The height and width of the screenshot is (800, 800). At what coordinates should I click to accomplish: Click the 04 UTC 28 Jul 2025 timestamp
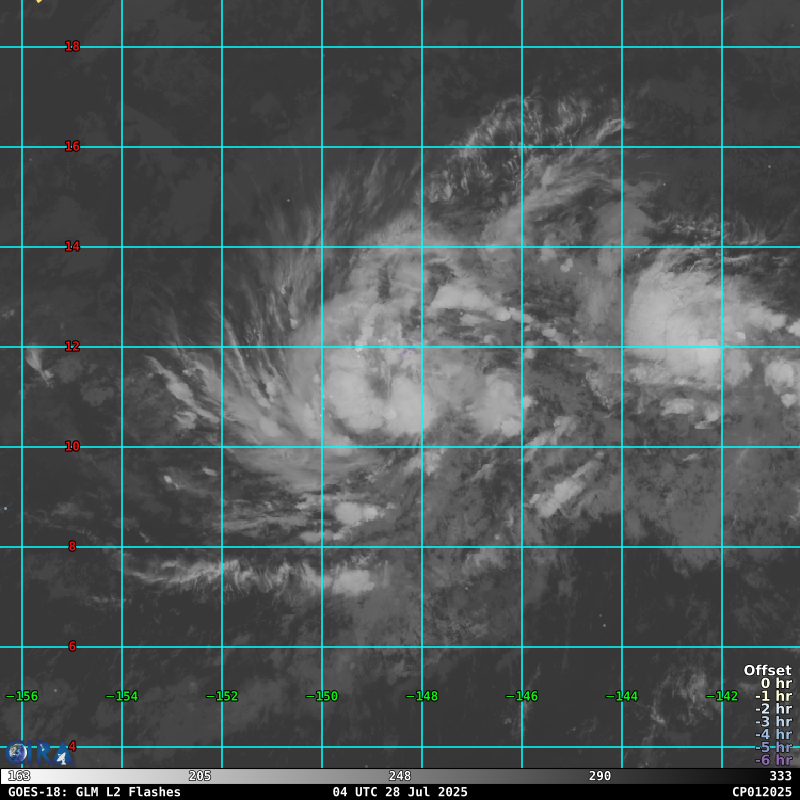click(x=400, y=792)
